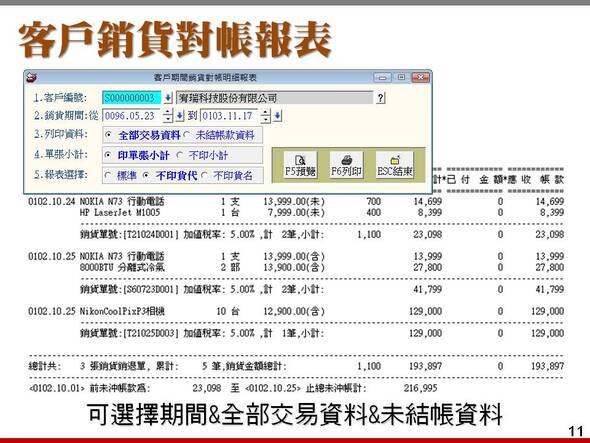The width and height of the screenshot is (590, 443).
Task: Click the price 13,900.00(含)
Action: click(294, 268)
